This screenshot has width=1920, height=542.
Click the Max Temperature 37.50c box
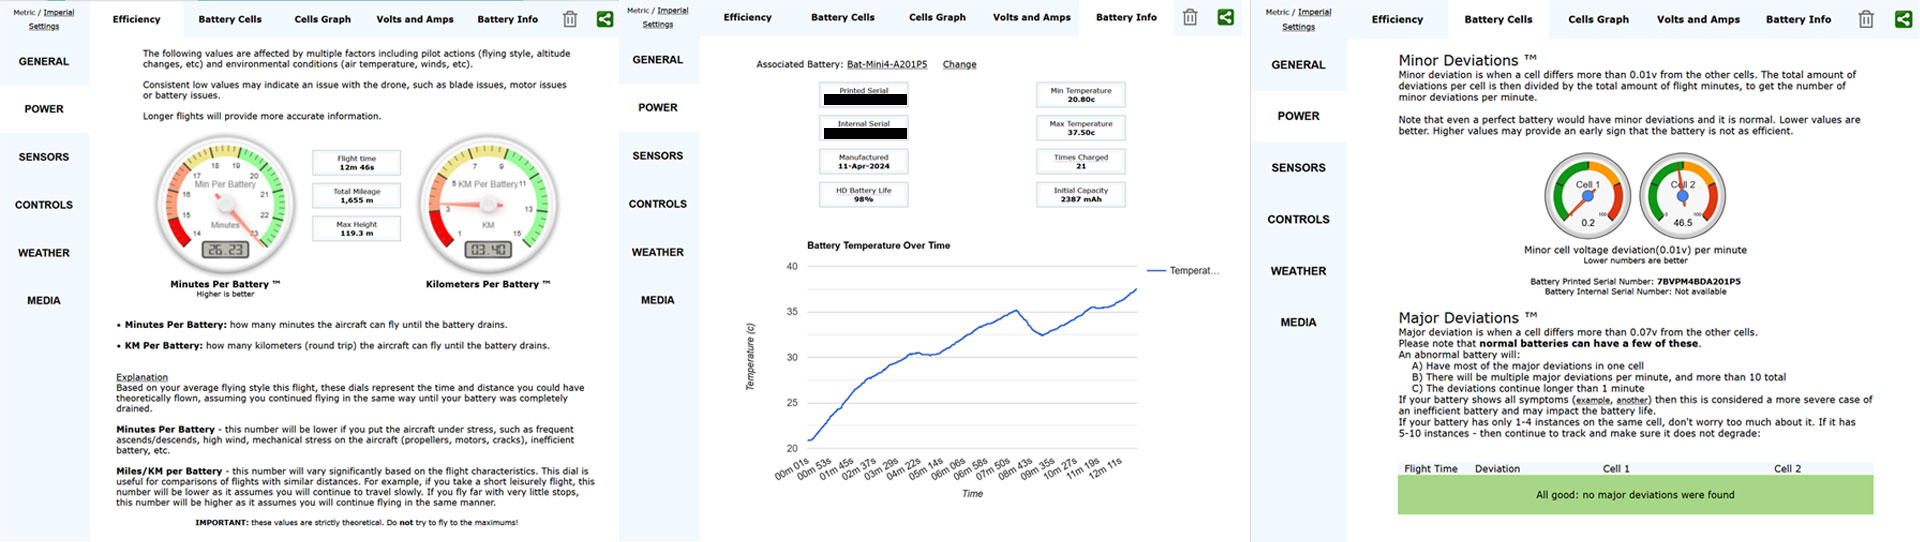[1081, 128]
